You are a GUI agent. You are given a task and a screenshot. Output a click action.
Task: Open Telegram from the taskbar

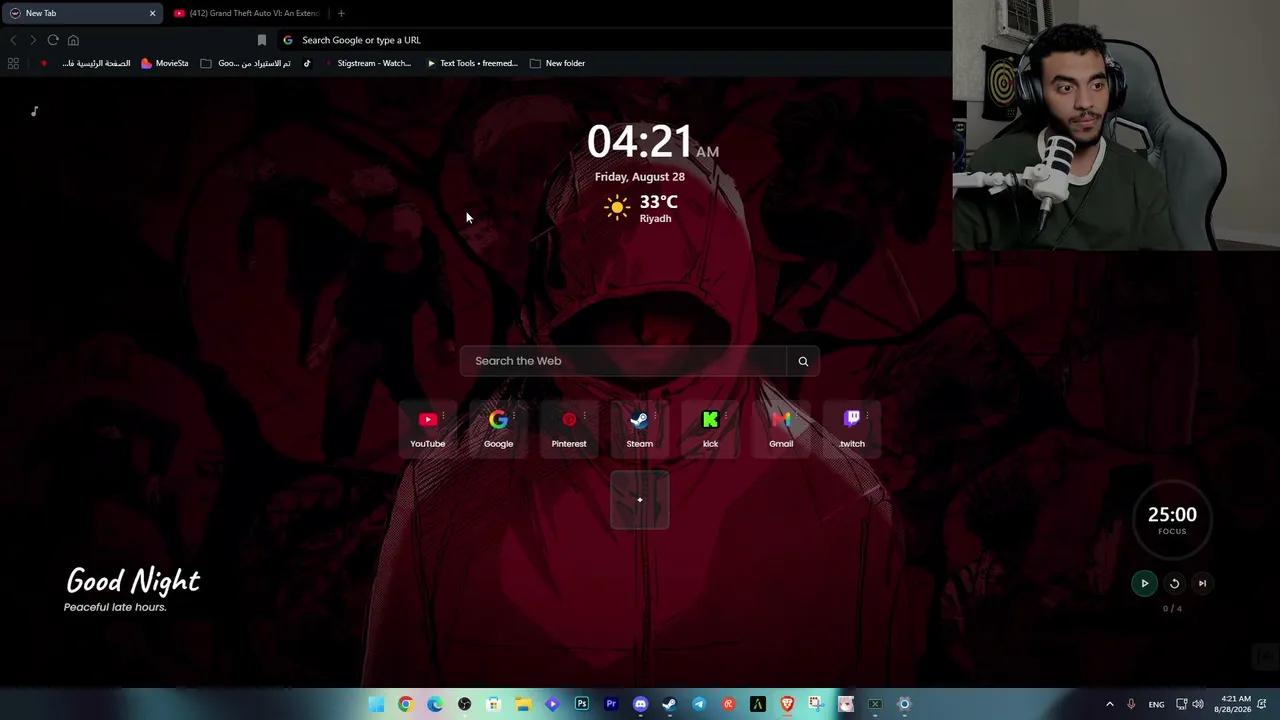point(699,704)
